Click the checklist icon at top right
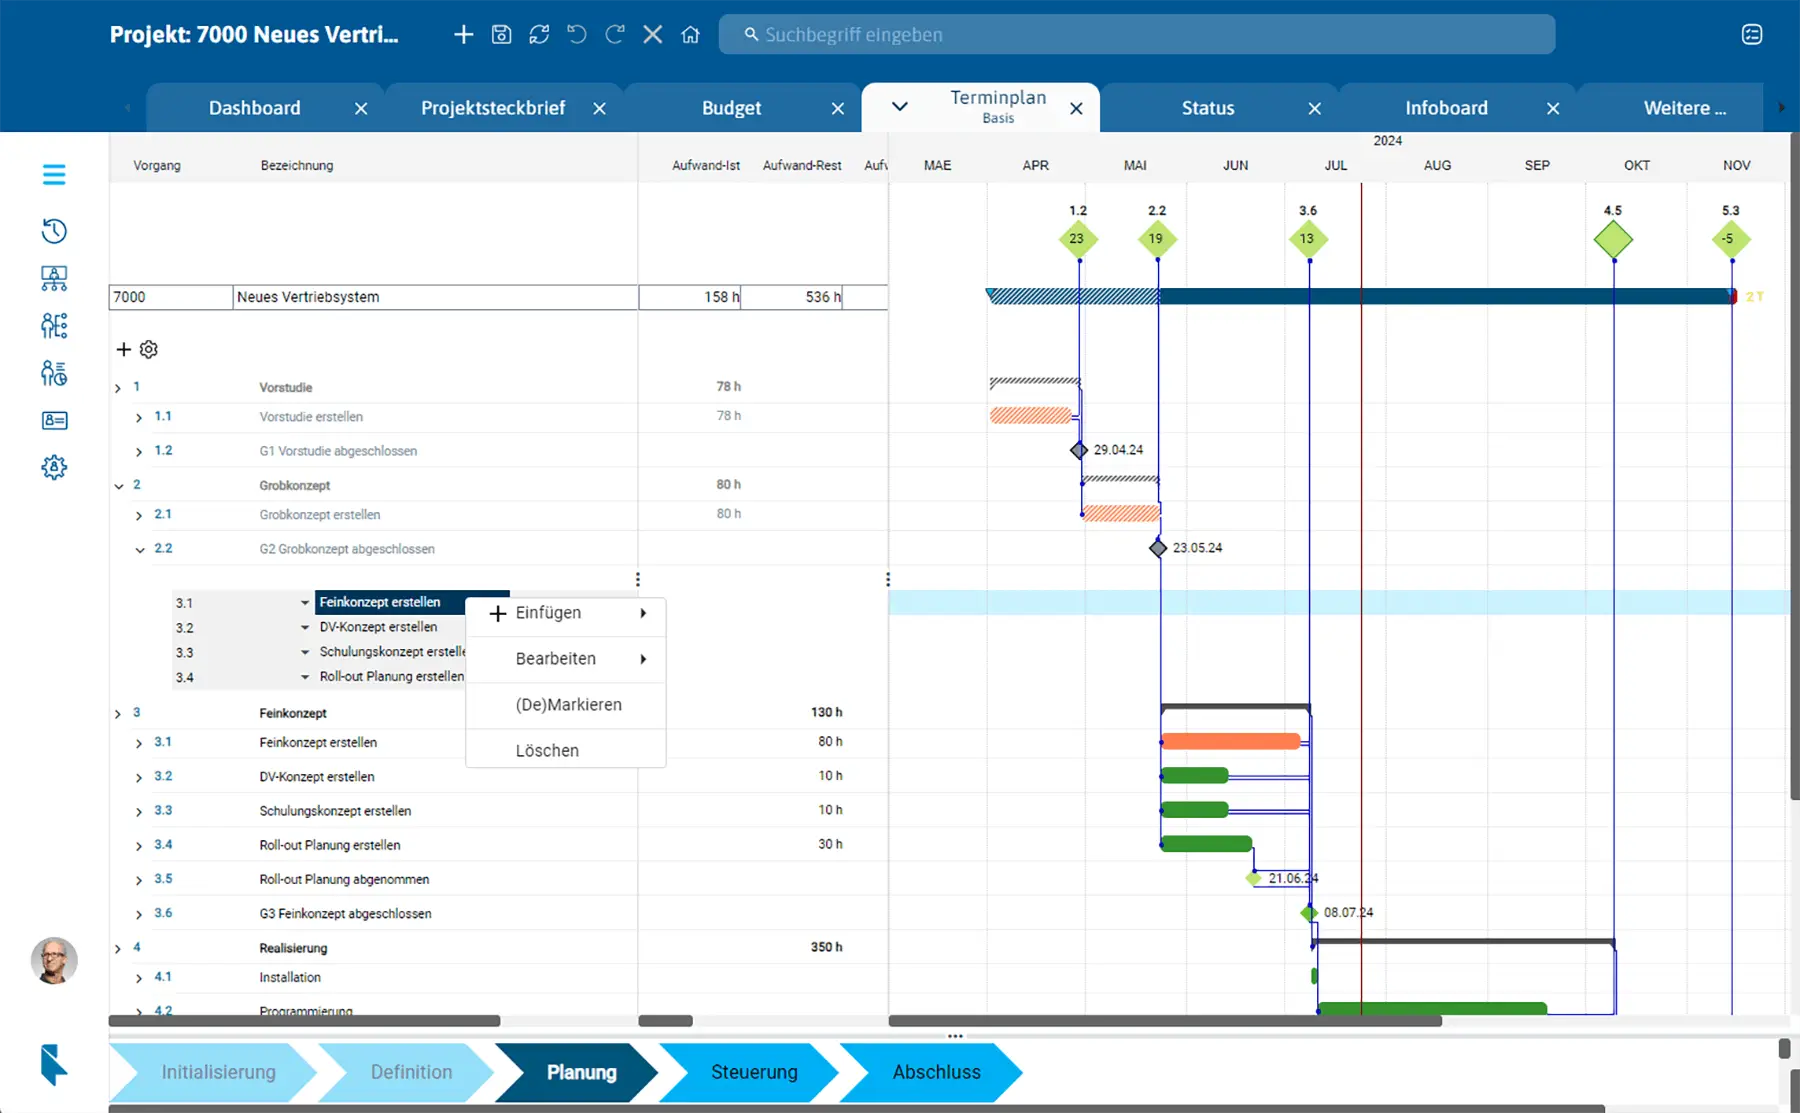Image resolution: width=1800 pixels, height=1113 pixels. tap(1752, 35)
